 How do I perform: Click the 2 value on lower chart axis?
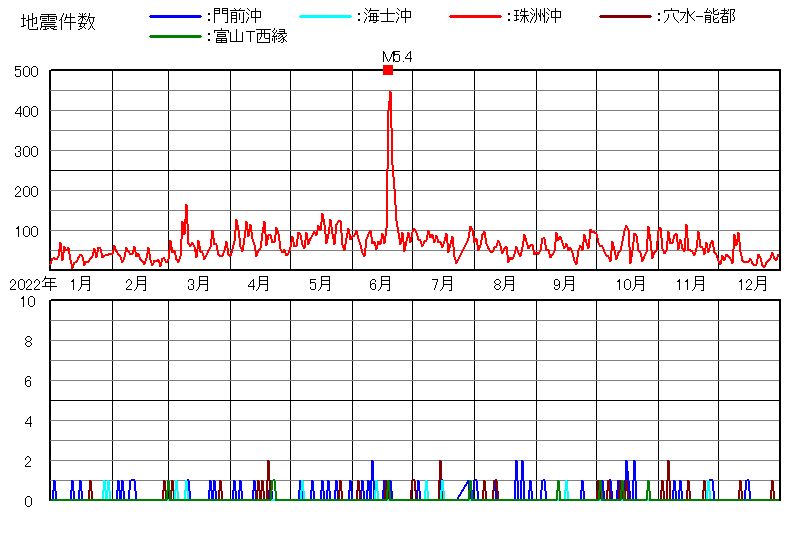(x=29, y=462)
